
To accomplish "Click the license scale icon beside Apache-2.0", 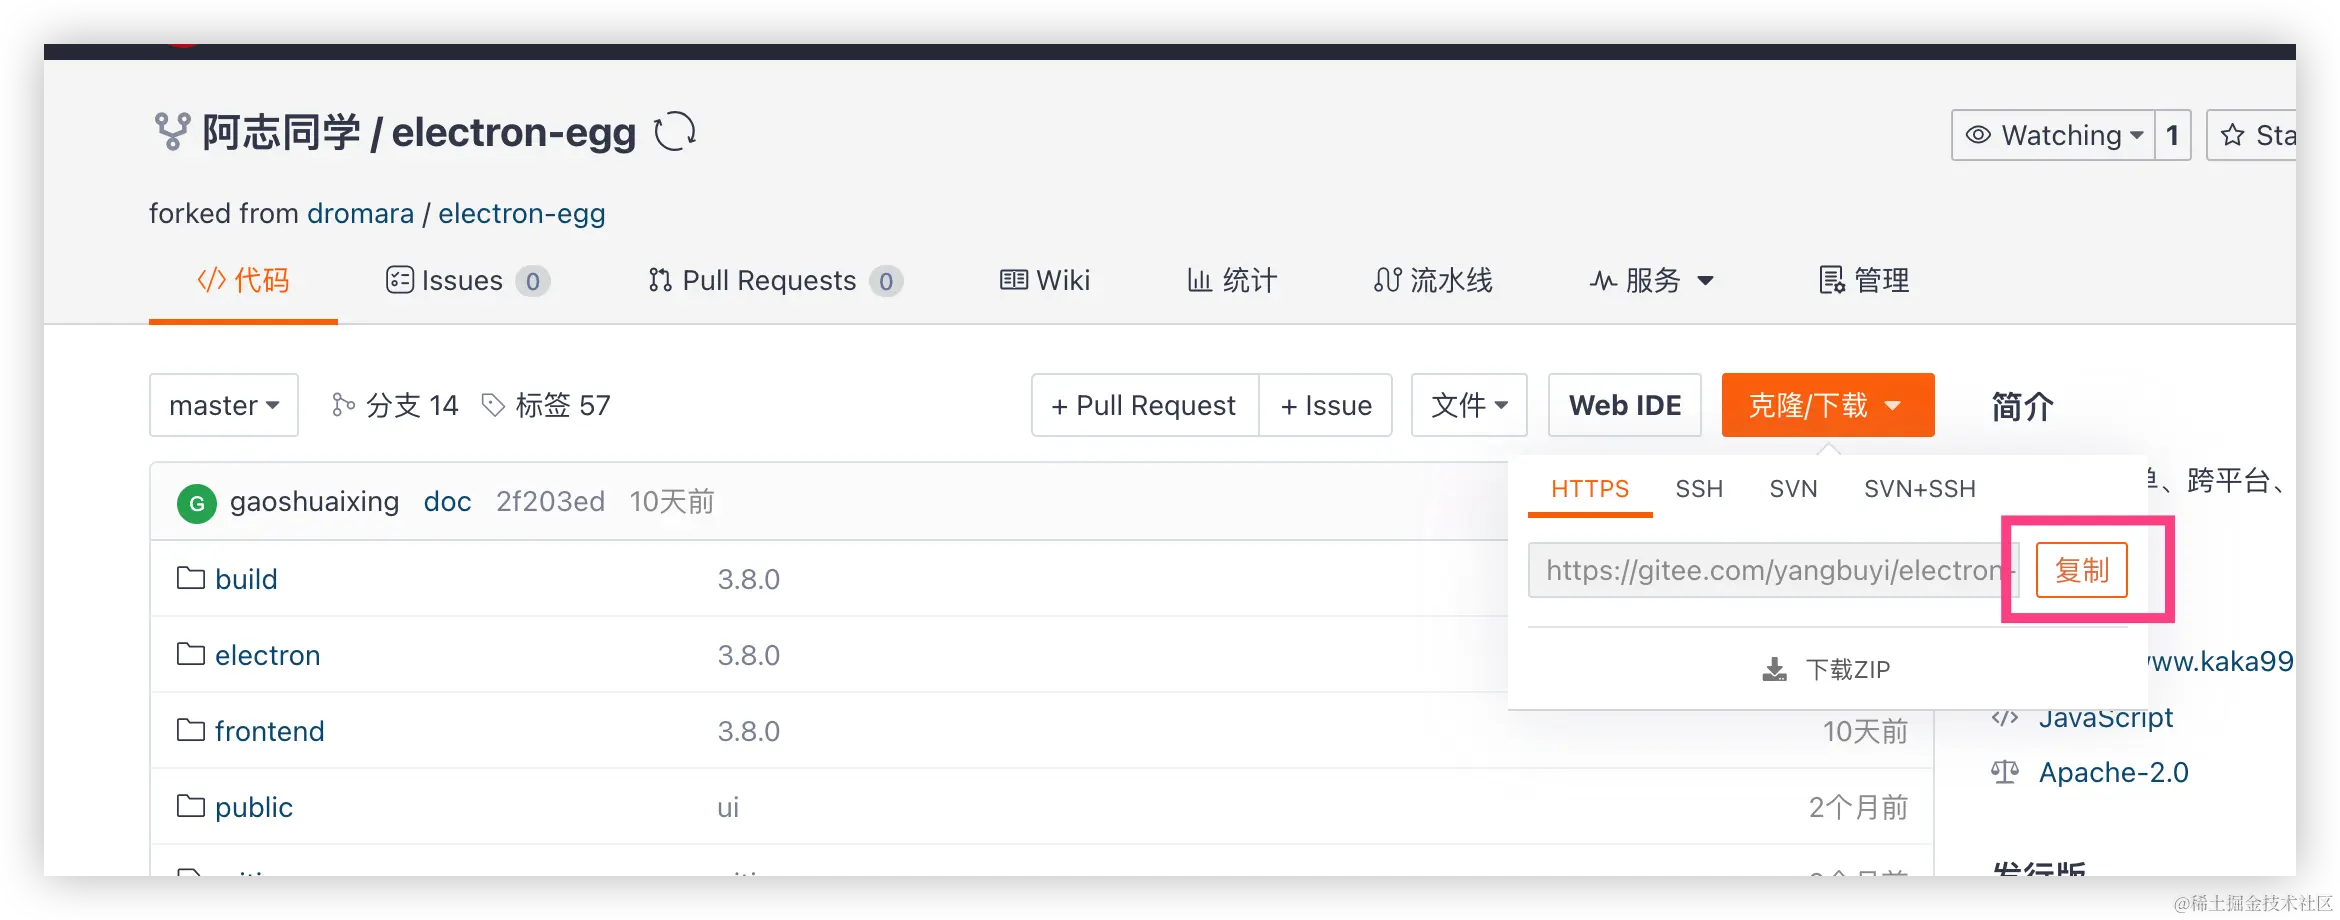I will [x=2005, y=772].
